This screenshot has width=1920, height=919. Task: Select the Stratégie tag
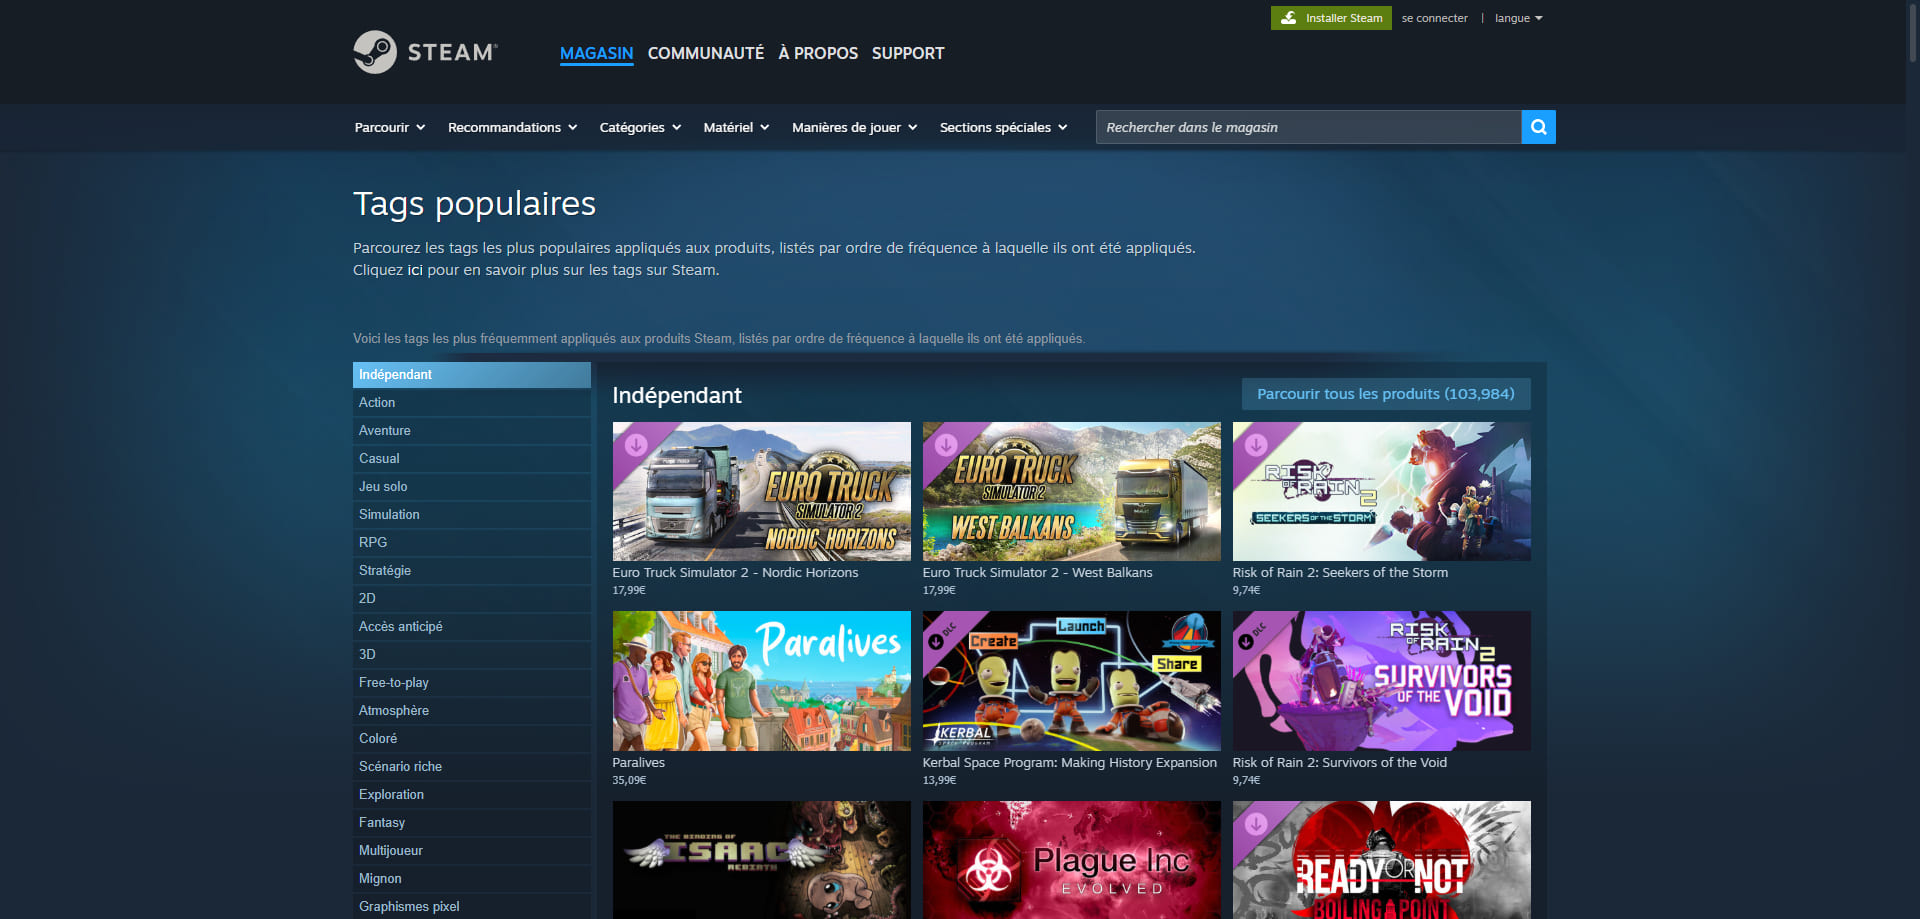[472, 570]
